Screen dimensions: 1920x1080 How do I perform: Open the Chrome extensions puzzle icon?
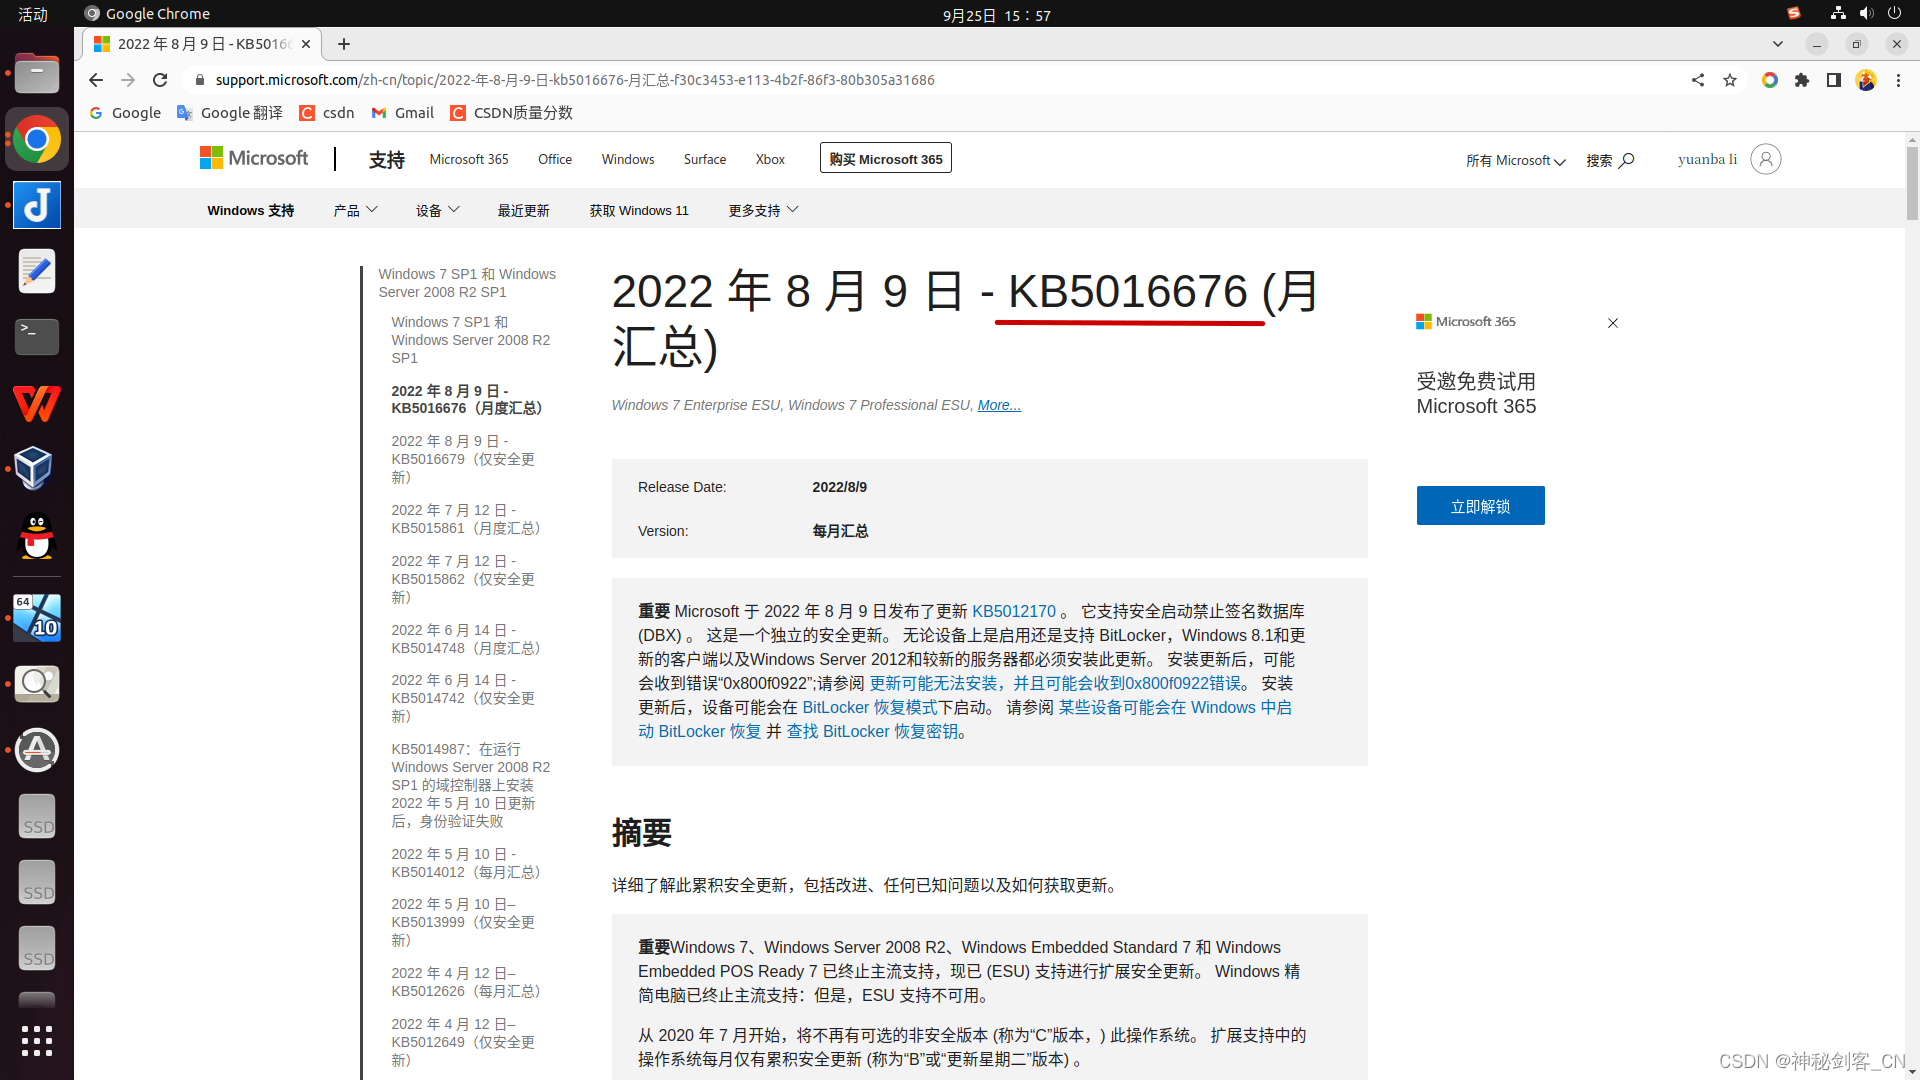pos(1802,80)
